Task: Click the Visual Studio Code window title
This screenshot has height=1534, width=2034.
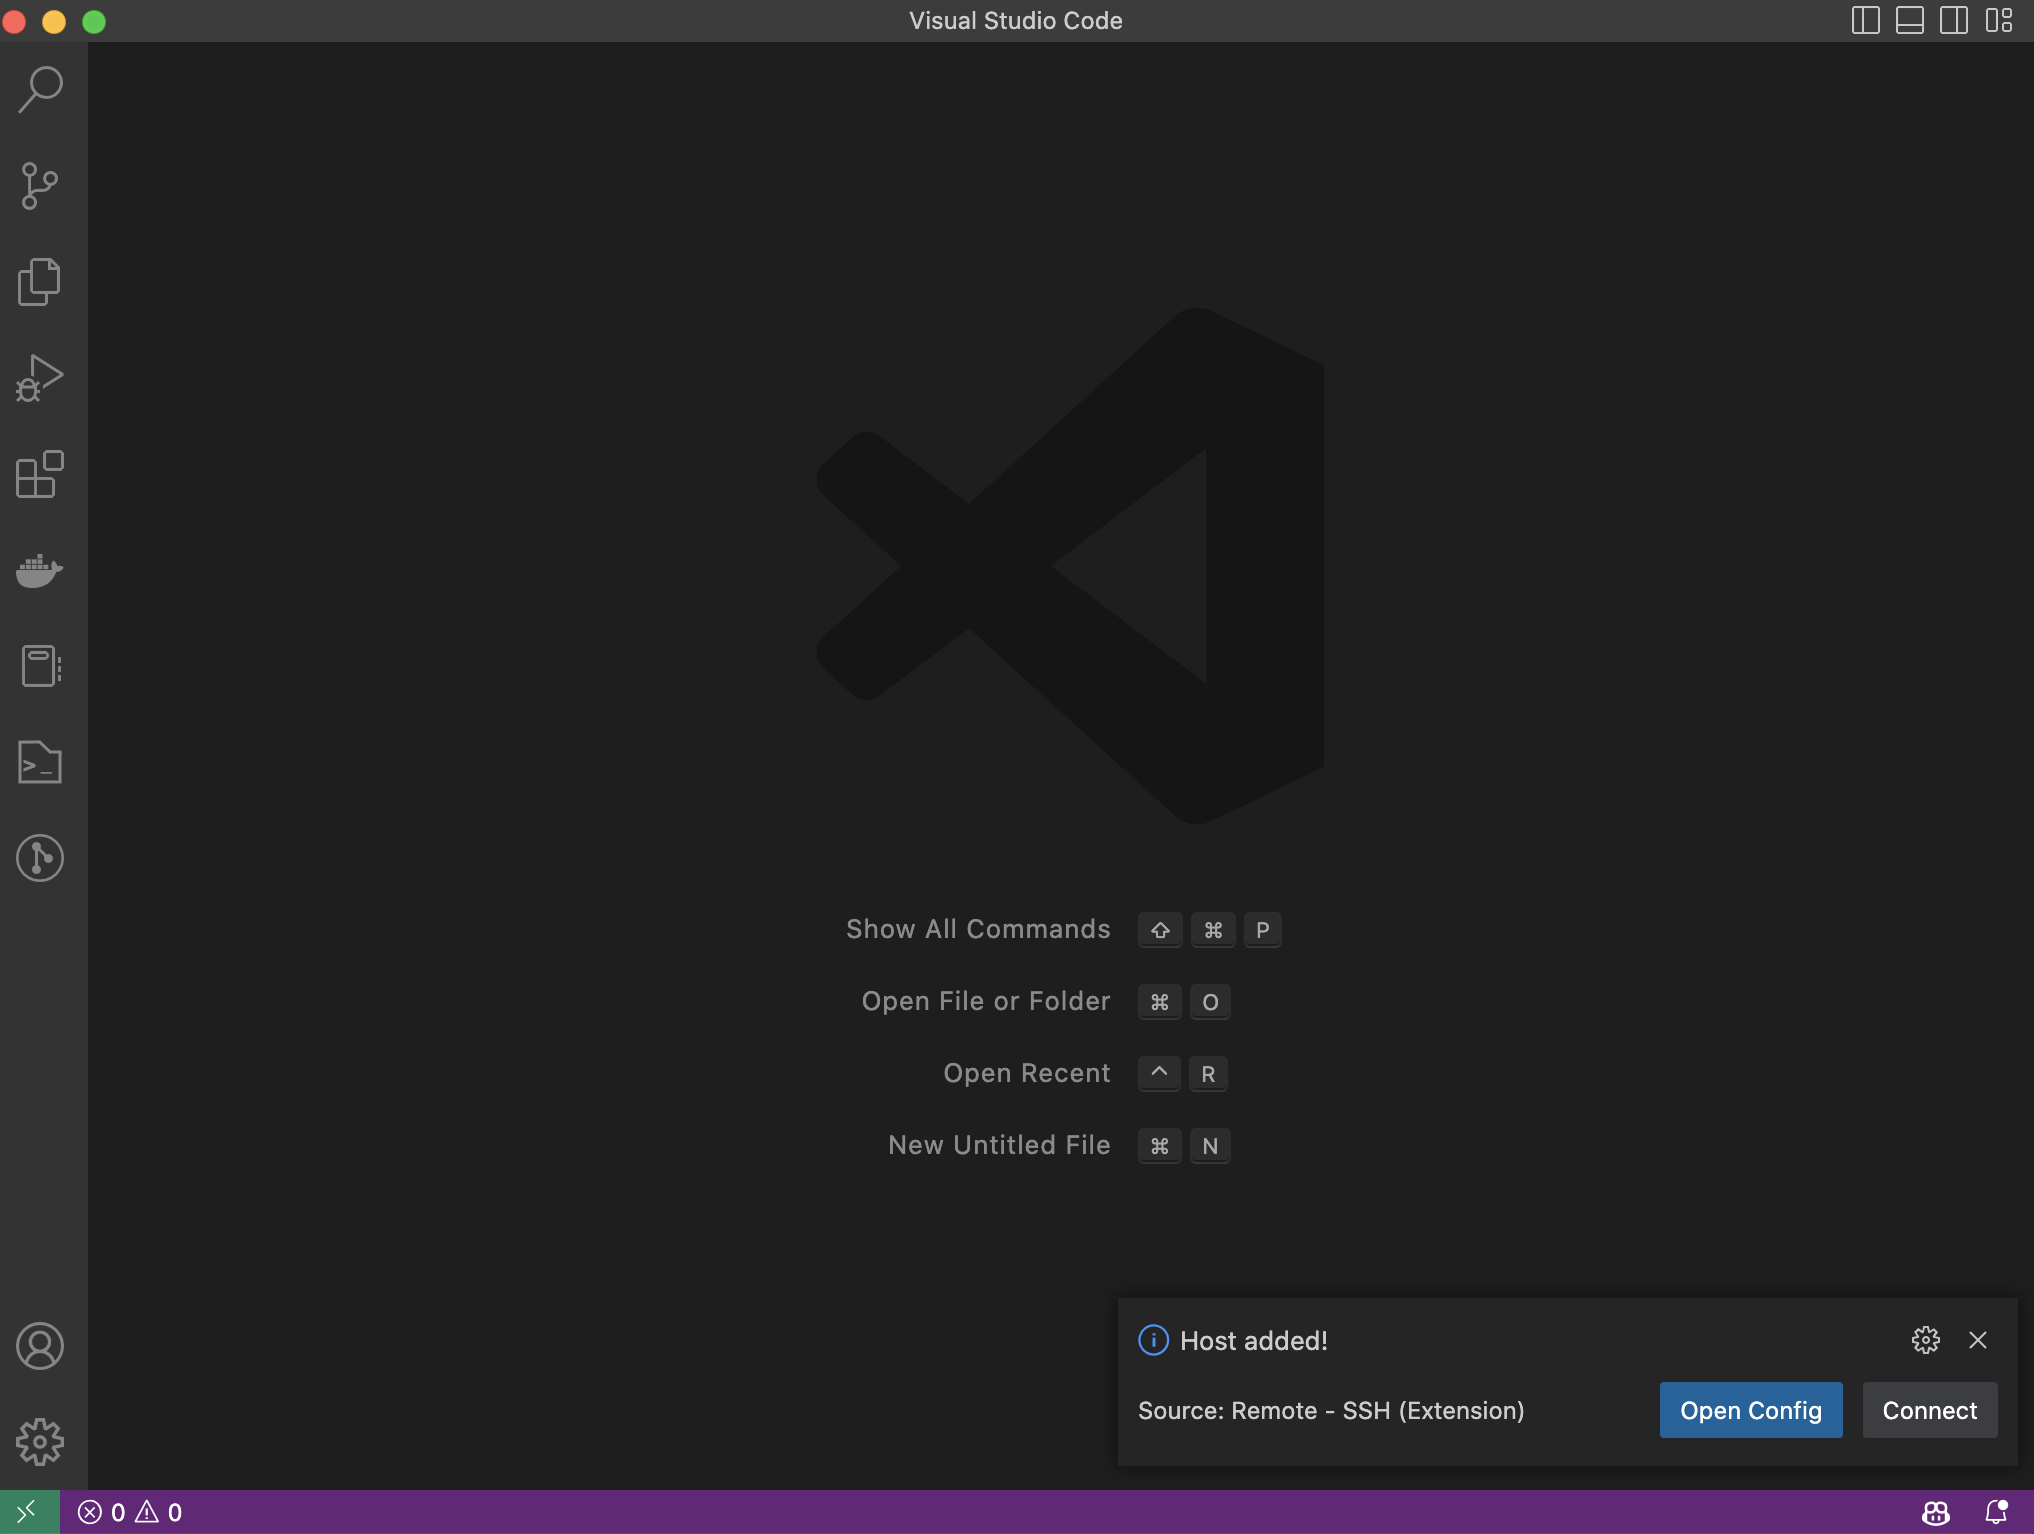Action: [x=1016, y=21]
